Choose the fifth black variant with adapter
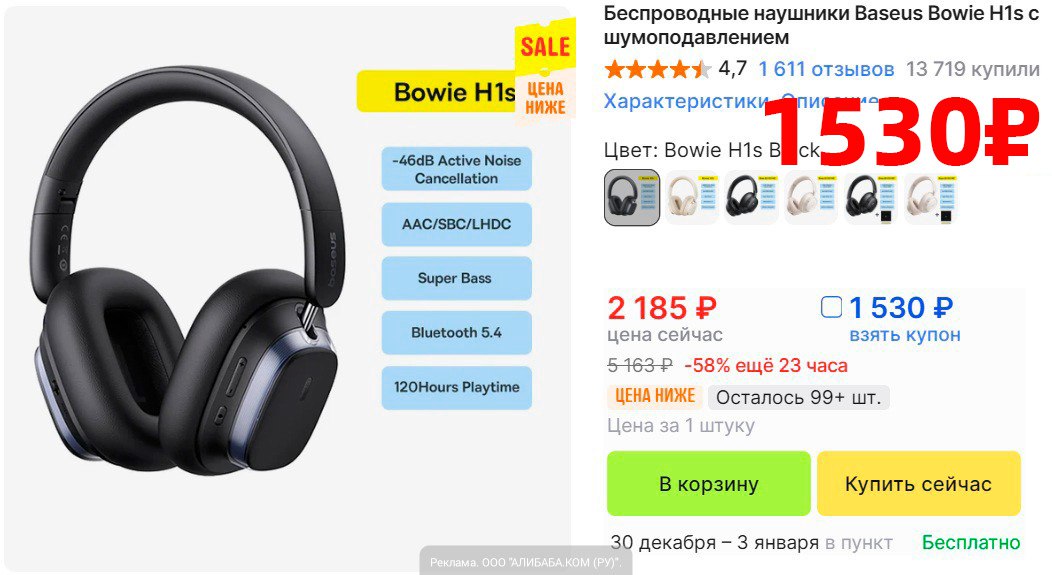 (871, 197)
